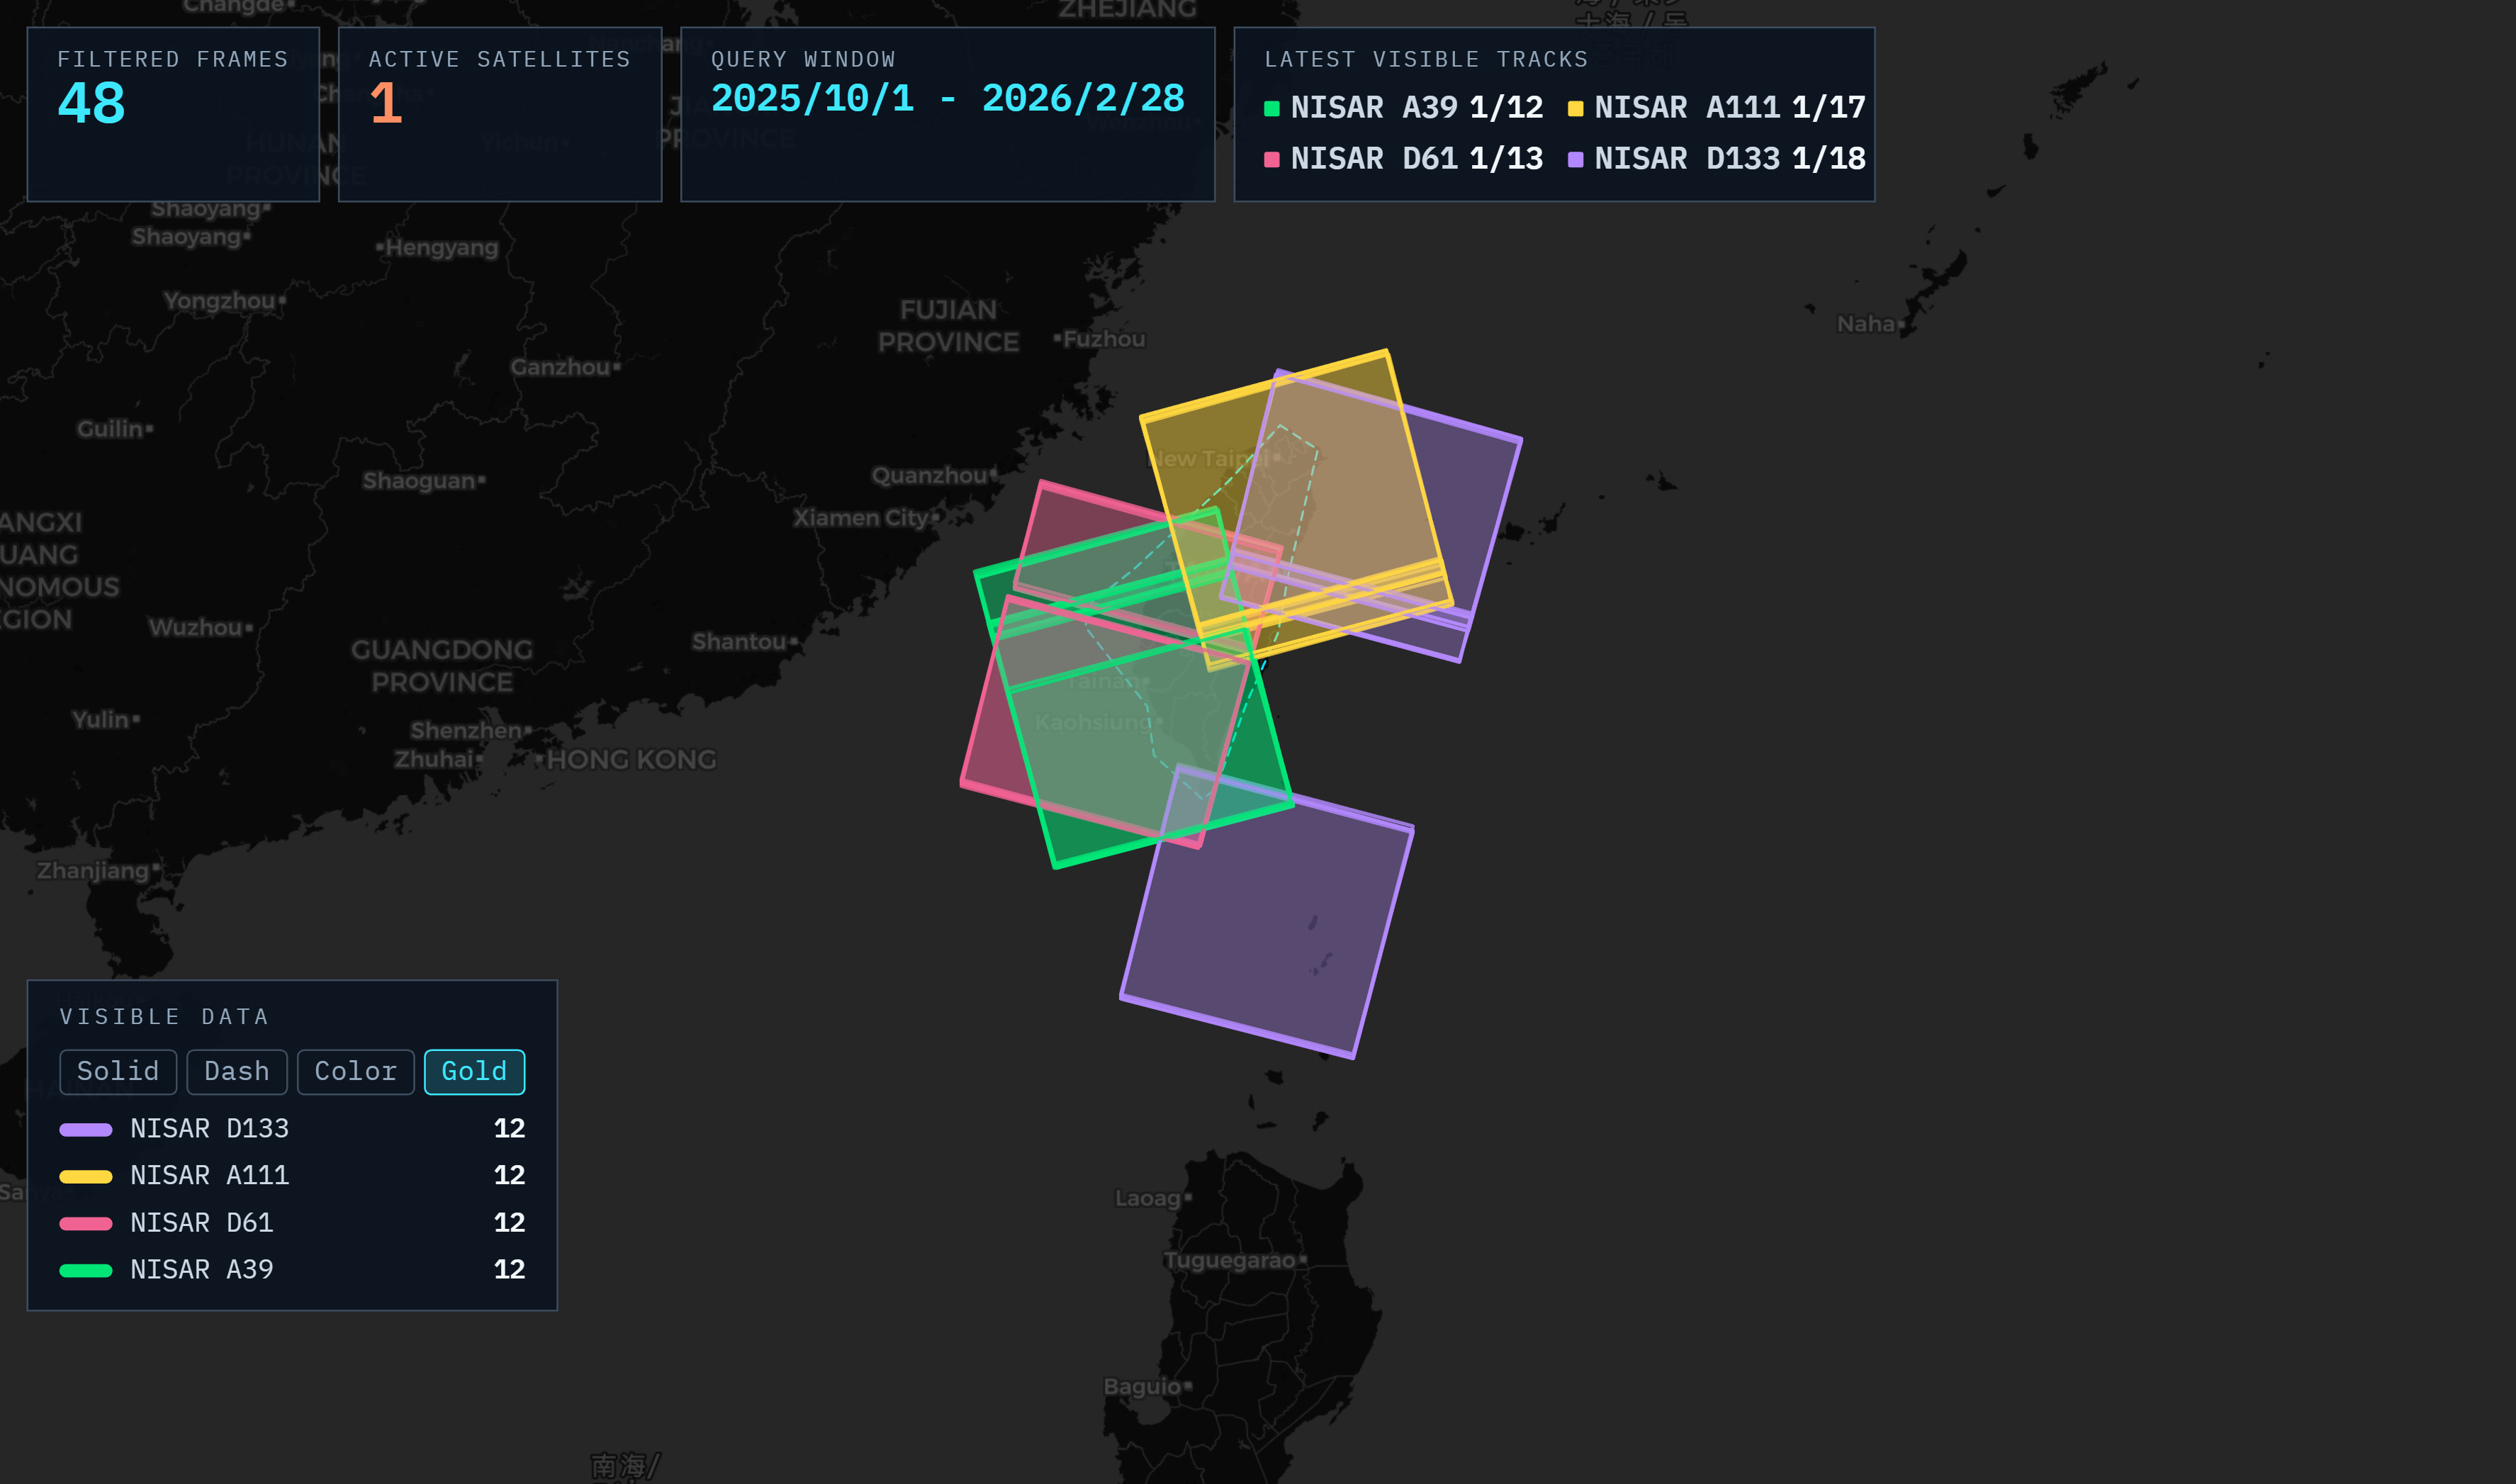This screenshot has width=2516, height=1484.
Task: Click the Shaoguan label on the map
Action: (x=419, y=481)
